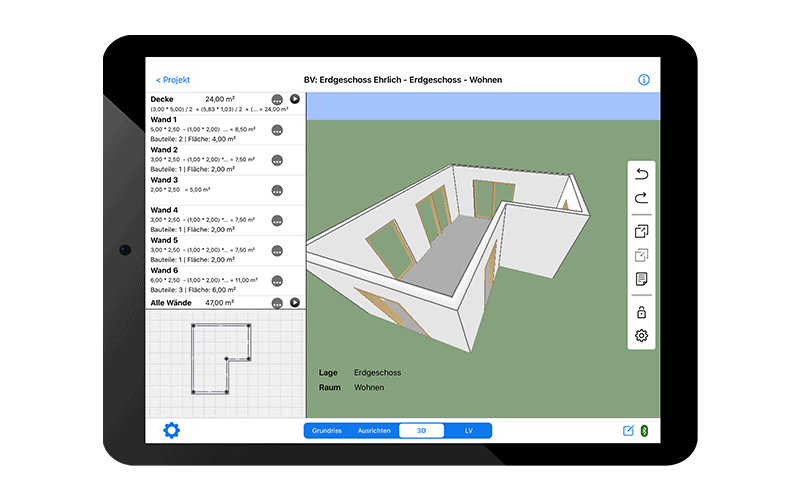Tap the edit note icon at bottom right
800x500 pixels.
[628, 431]
